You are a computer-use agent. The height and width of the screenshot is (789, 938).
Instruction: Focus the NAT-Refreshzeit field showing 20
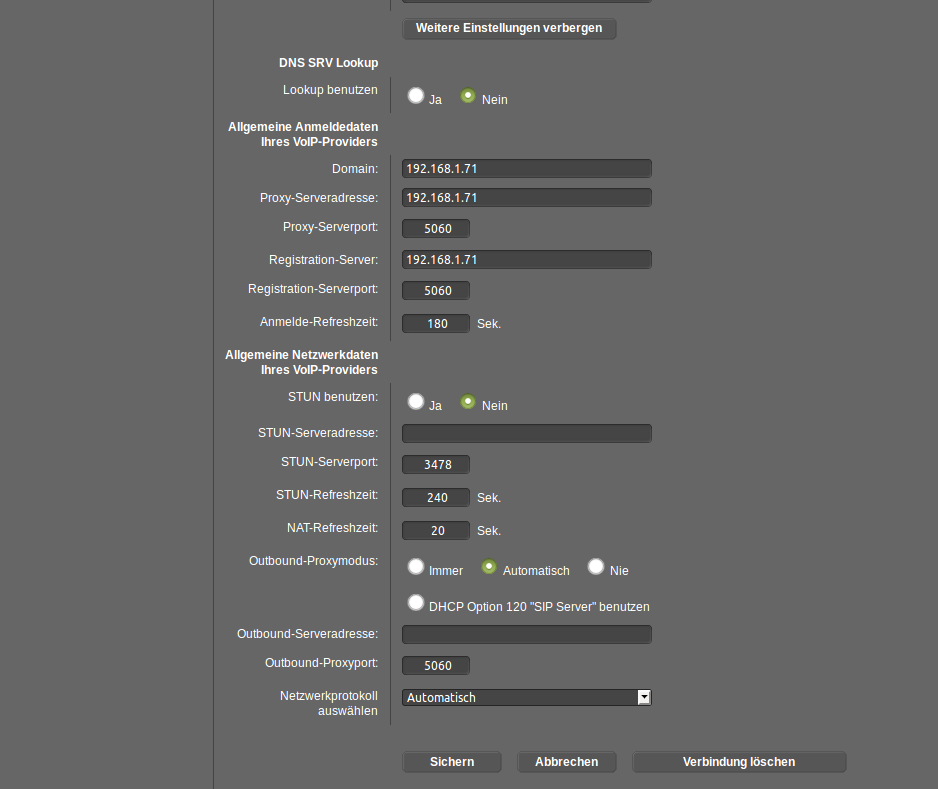tap(435, 530)
